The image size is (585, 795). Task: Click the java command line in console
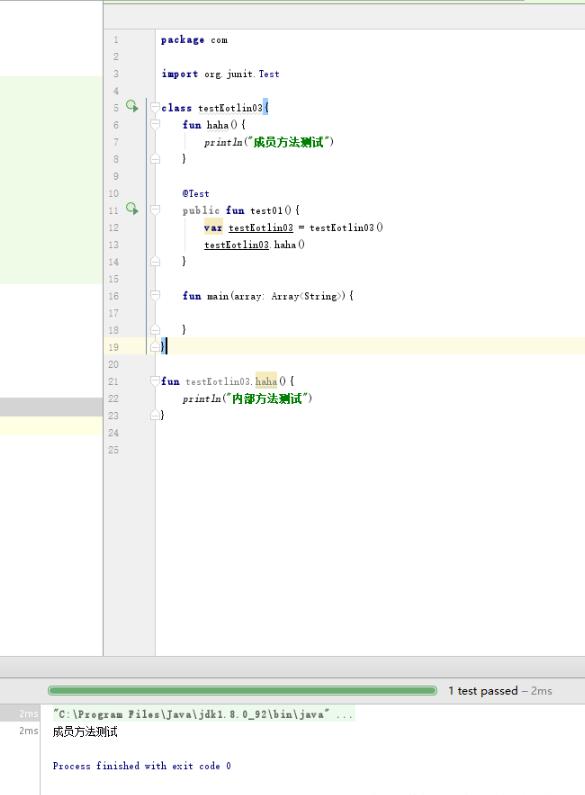click(x=203, y=714)
